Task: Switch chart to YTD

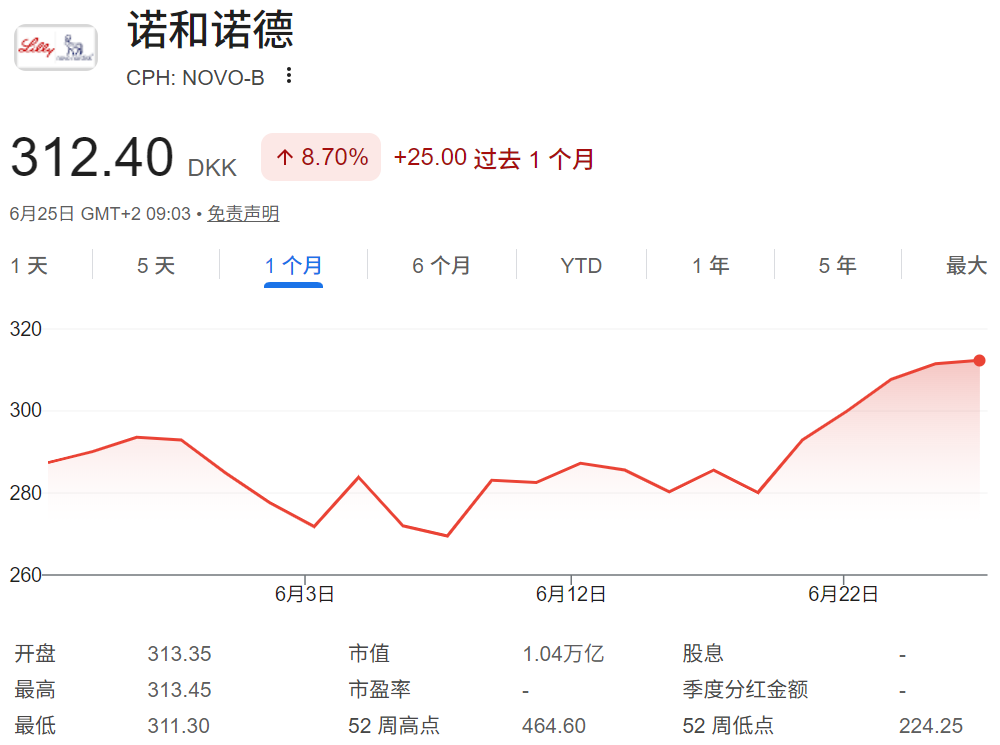Action: click(x=581, y=265)
